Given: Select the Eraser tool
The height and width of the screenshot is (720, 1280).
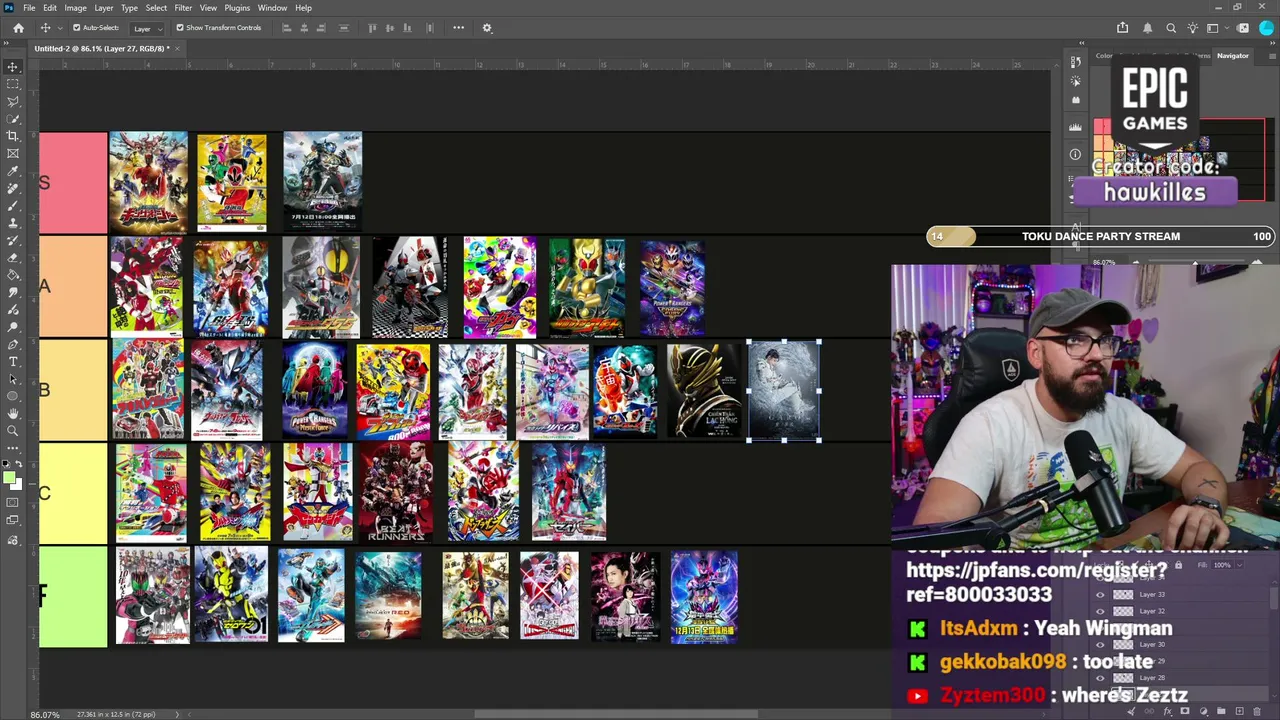Looking at the screenshot, I should (x=13, y=257).
